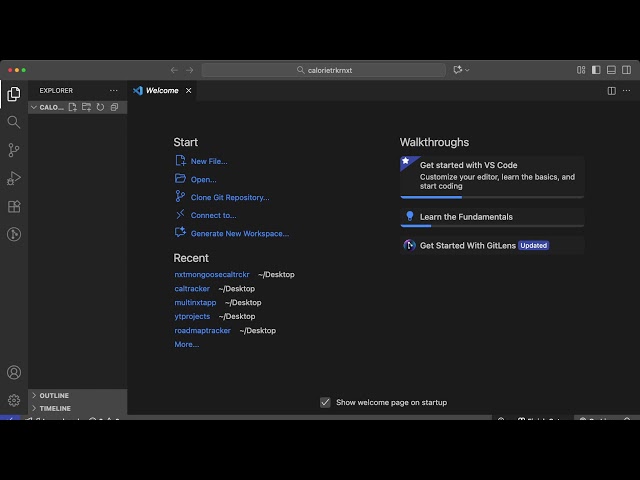Refresh the Explorer file tree
This screenshot has height=480, width=640.
[100, 107]
